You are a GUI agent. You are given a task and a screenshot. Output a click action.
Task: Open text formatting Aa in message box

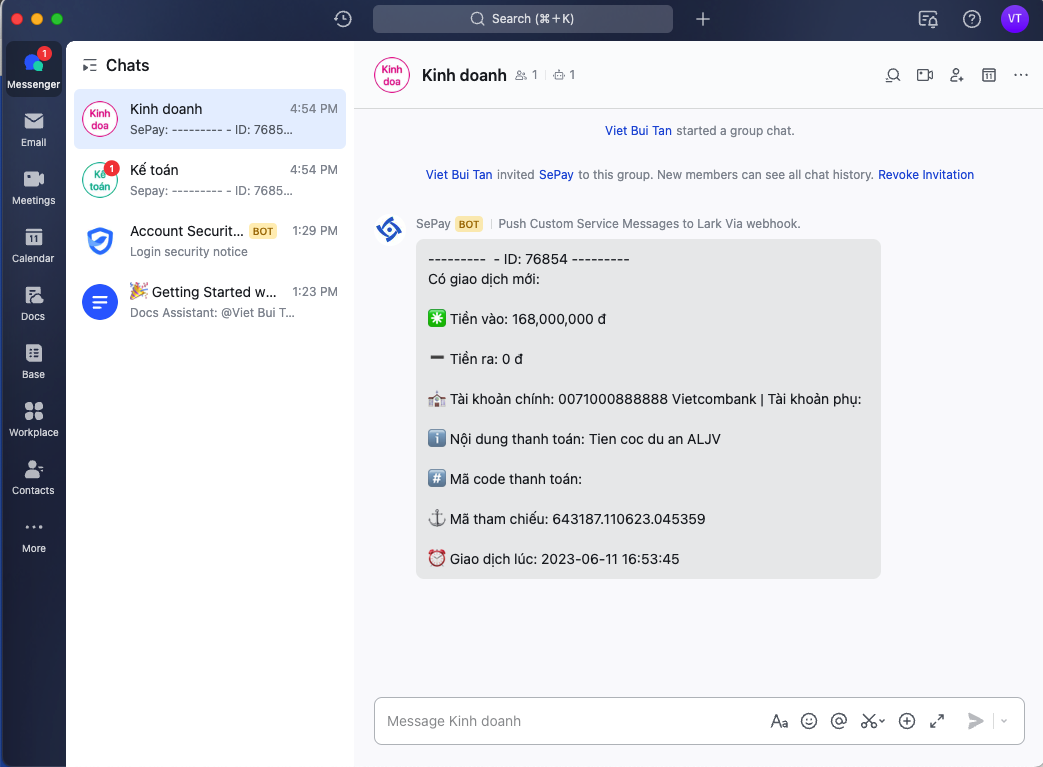[779, 721]
